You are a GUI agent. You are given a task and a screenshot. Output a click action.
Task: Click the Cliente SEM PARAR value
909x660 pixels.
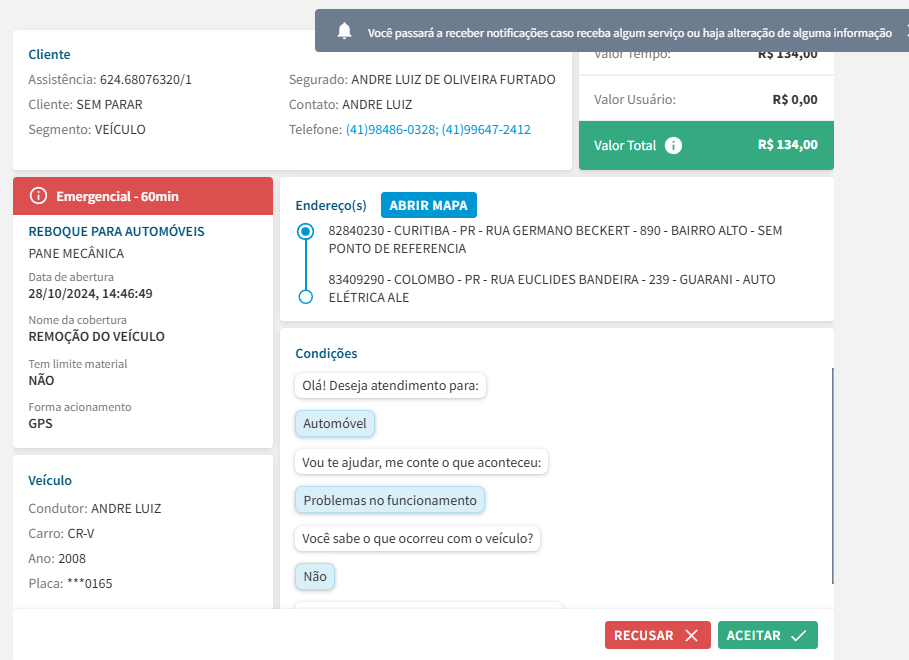click(110, 104)
